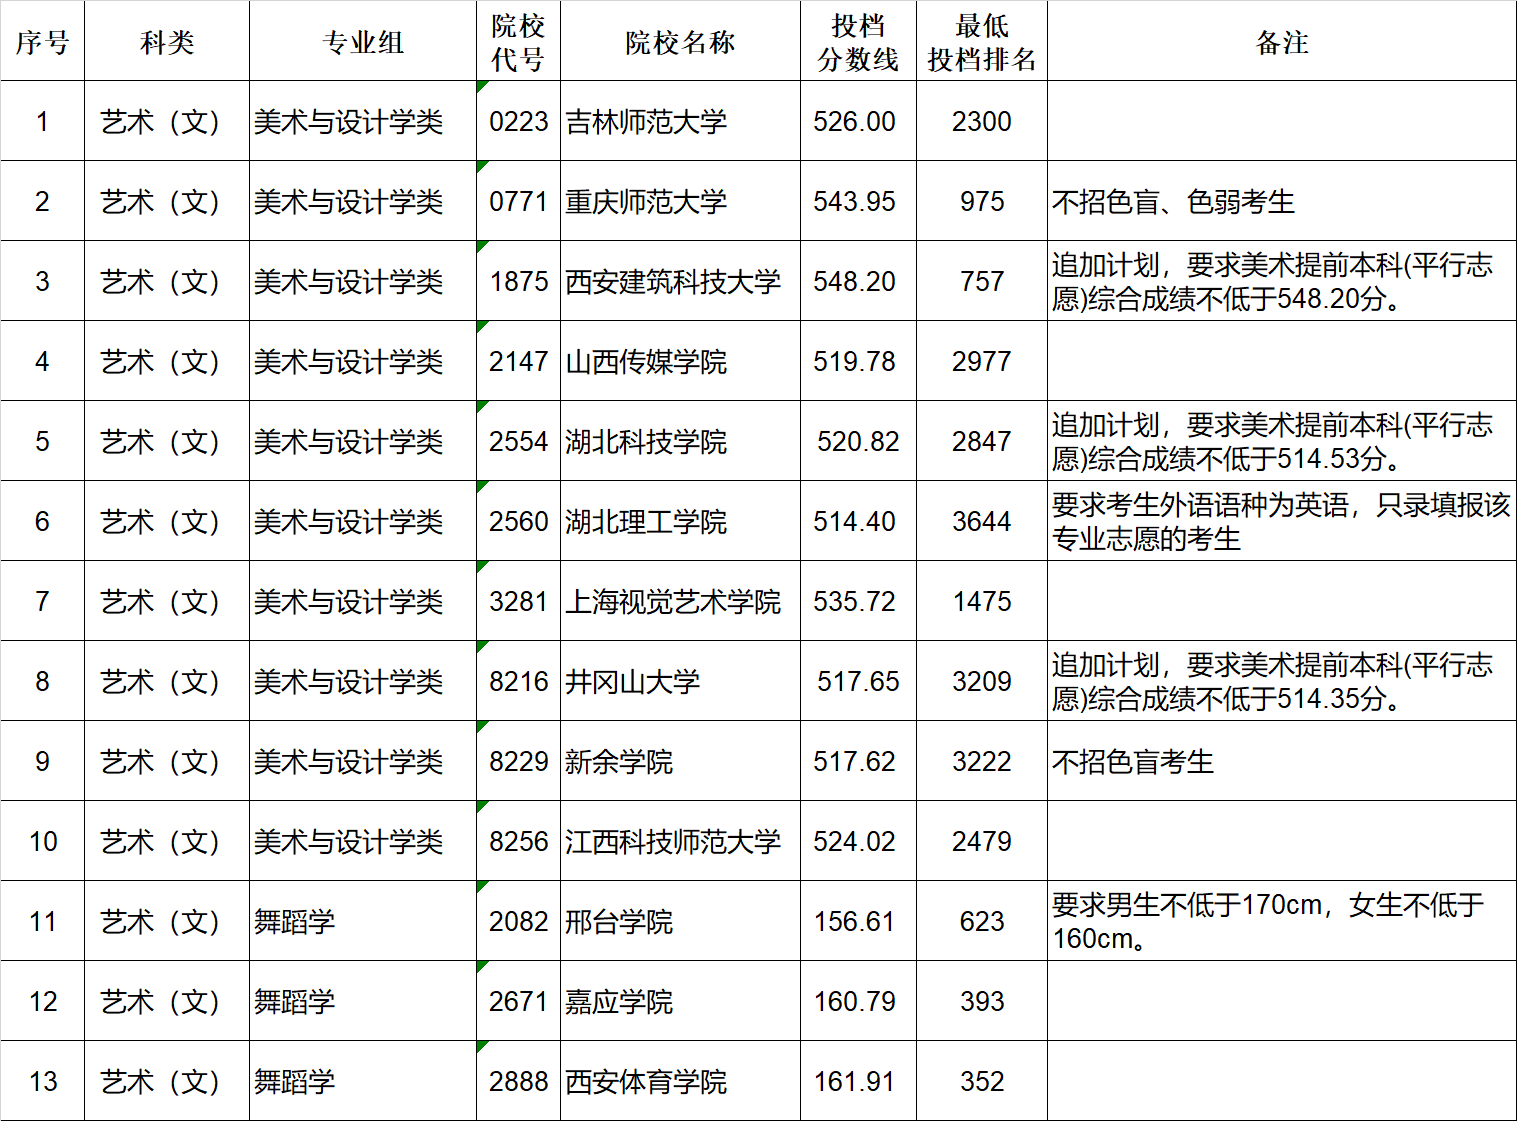
Task: Select 舞蹈学 in row 12
Action: [363, 1001]
